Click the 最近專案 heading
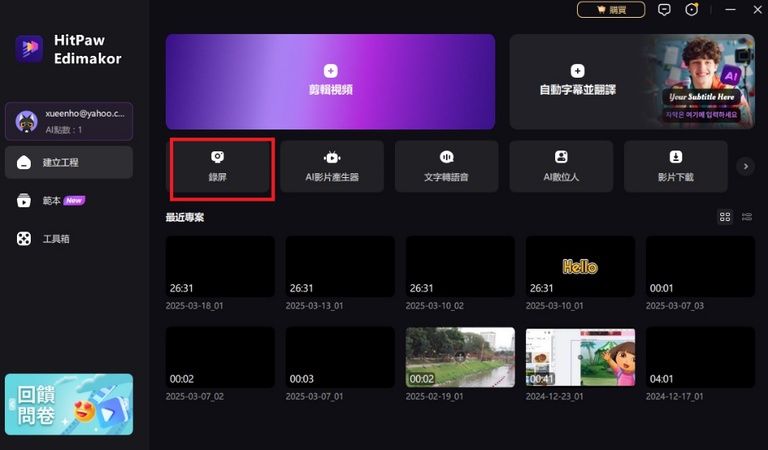Image resolution: width=768 pixels, height=450 pixels. tap(185, 217)
